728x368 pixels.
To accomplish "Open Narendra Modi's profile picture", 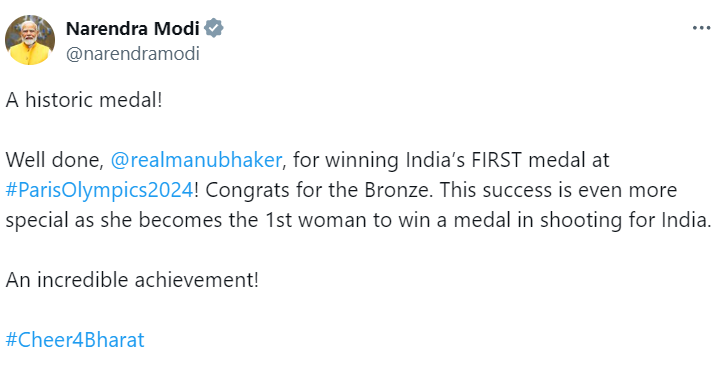I will (x=30, y=40).
